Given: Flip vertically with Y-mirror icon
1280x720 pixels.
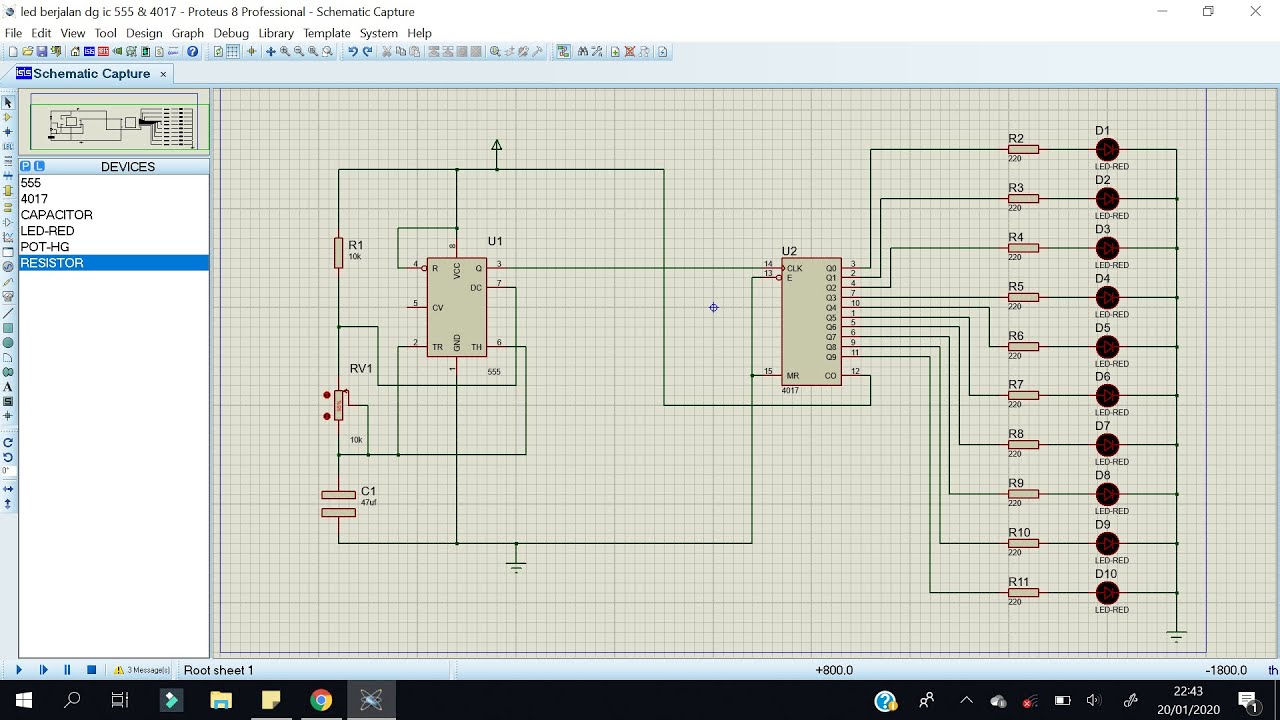Looking at the screenshot, I should click(8, 505).
